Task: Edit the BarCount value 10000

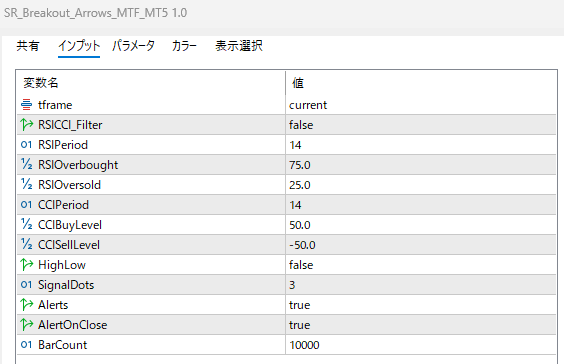Action: [x=420, y=345]
